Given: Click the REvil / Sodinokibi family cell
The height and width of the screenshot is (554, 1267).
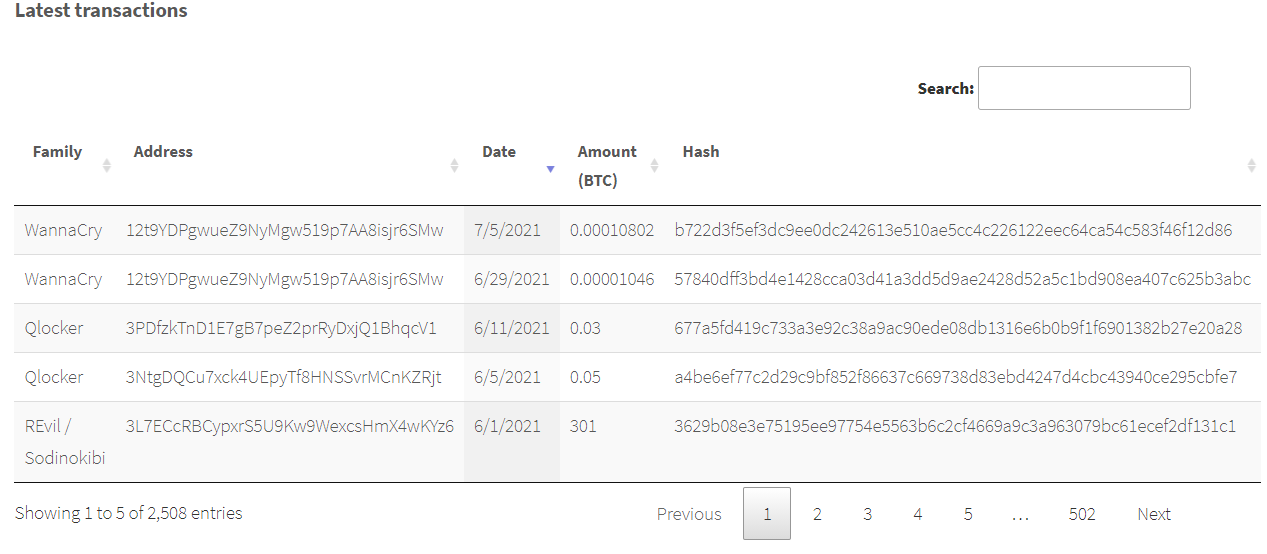Looking at the screenshot, I should tap(65, 442).
